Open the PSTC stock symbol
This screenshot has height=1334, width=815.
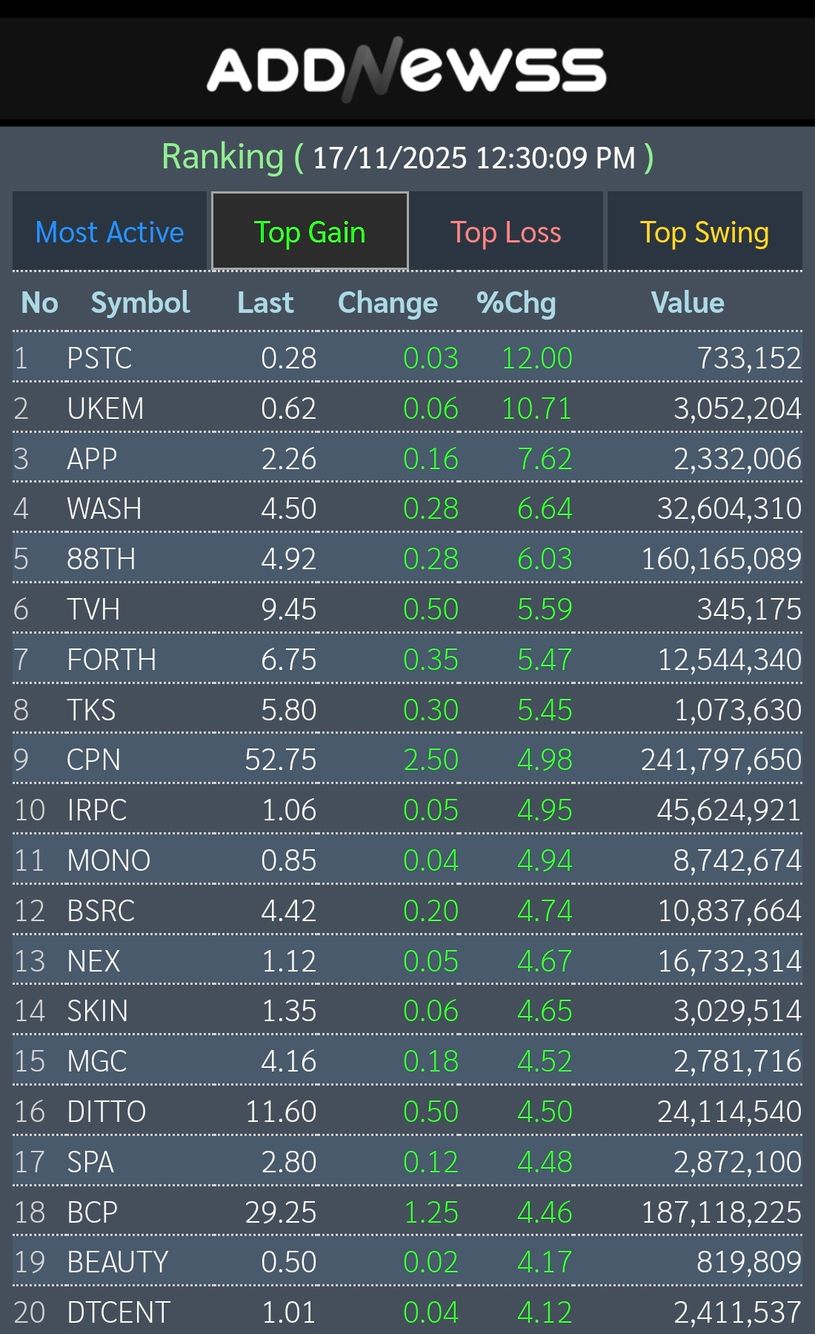[99, 358]
